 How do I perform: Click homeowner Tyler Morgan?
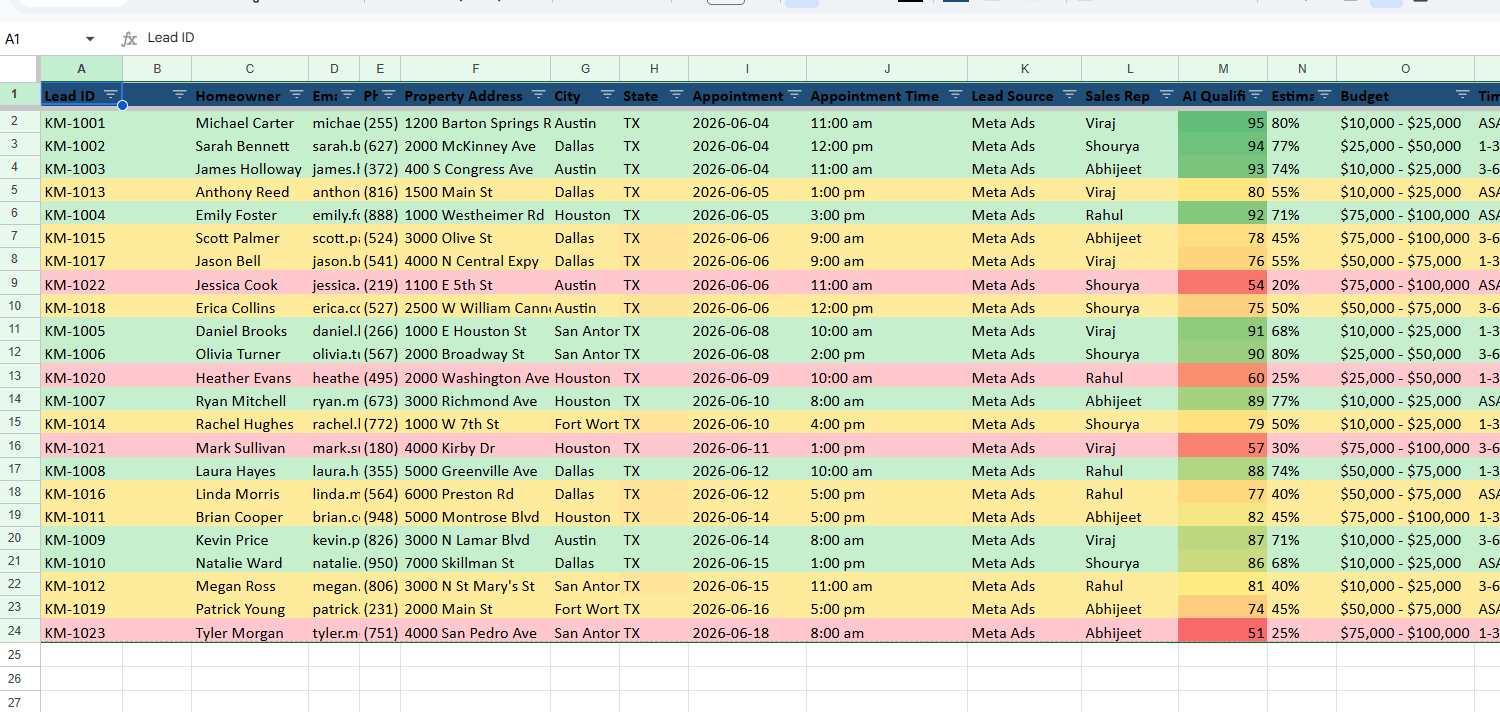point(250,632)
